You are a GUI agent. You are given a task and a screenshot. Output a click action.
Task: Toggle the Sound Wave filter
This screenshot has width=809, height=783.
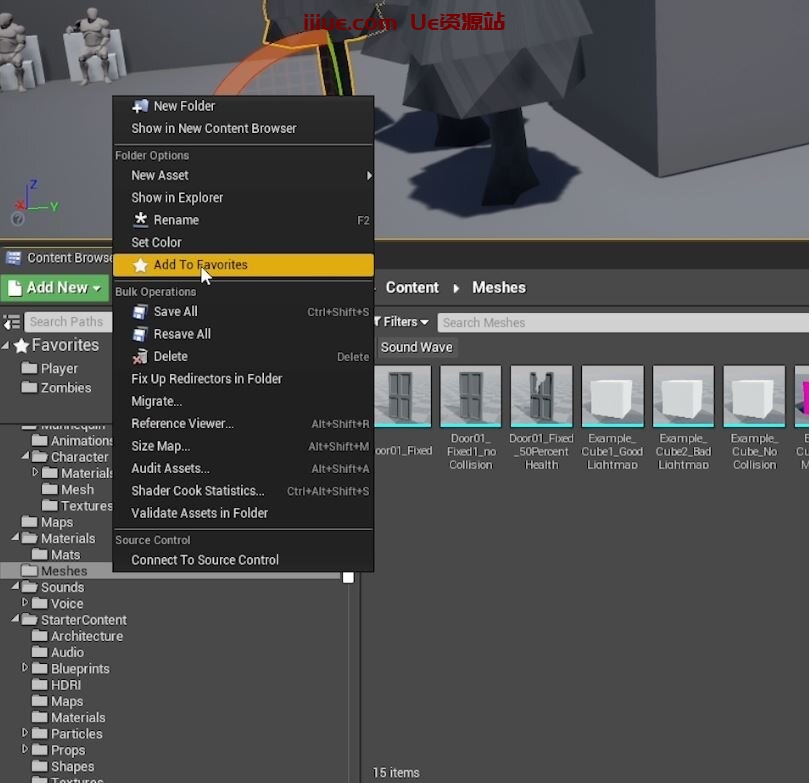(x=416, y=347)
